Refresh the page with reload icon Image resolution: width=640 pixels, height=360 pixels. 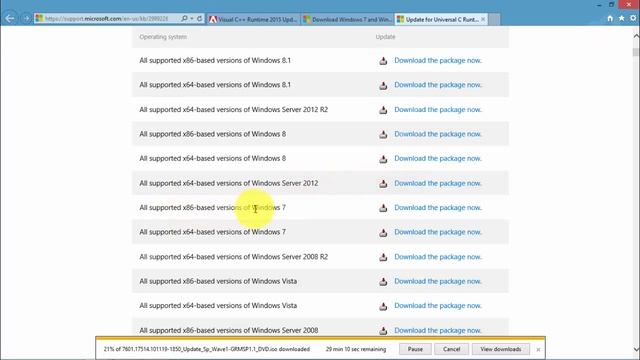(200, 18)
